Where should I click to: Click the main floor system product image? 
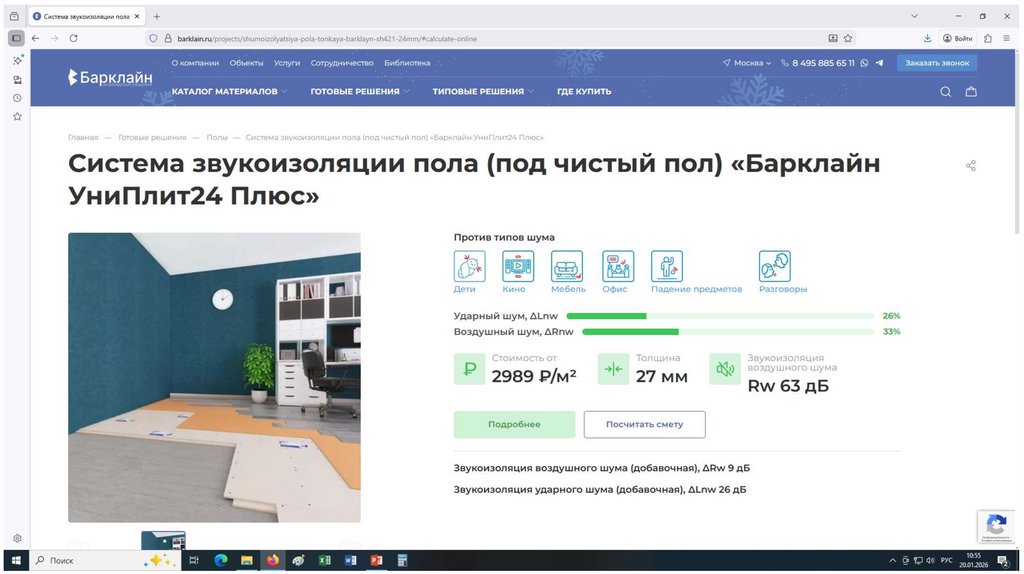click(x=214, y=377)
